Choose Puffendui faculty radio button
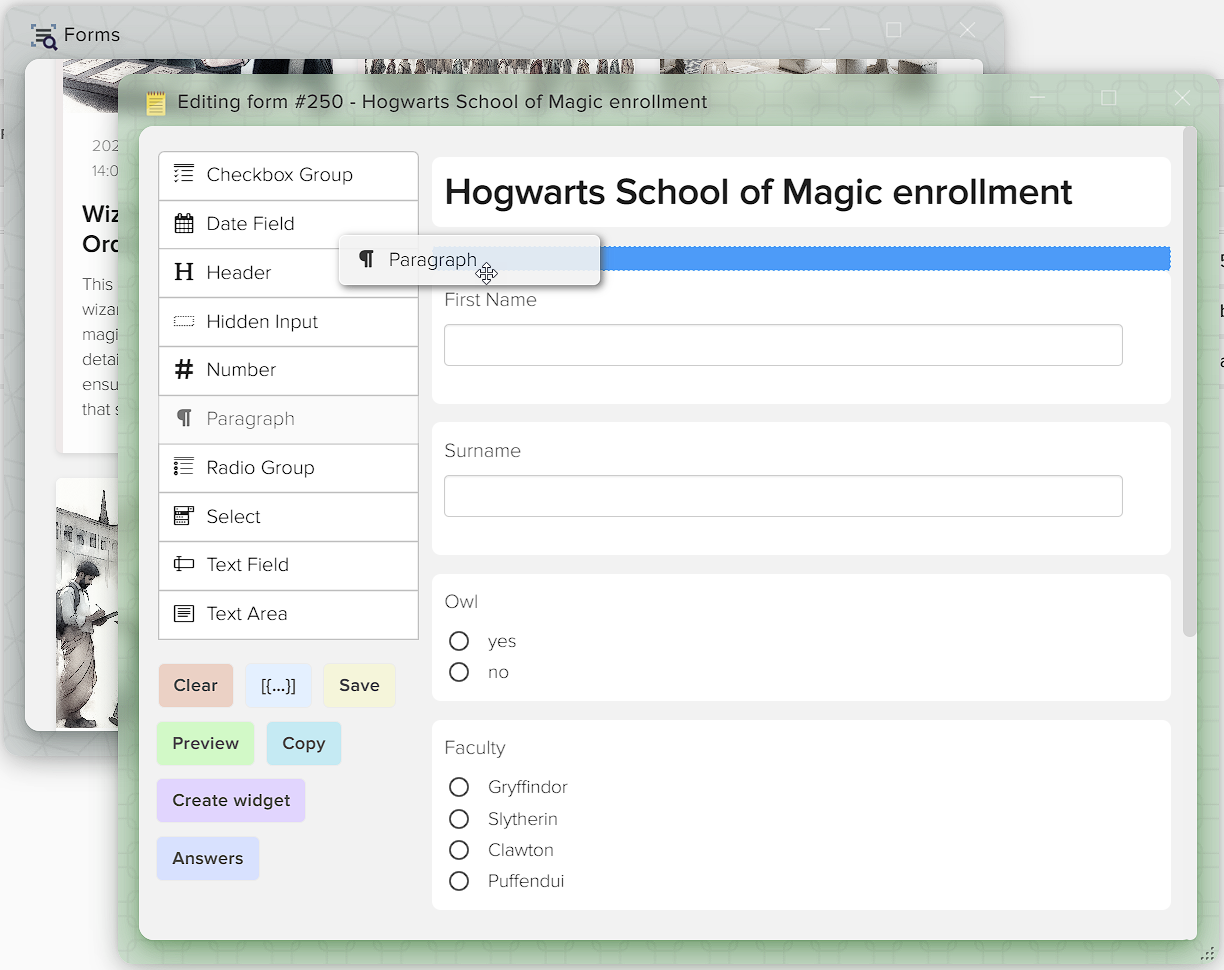 pyautogui.click(x=459, y=881)
